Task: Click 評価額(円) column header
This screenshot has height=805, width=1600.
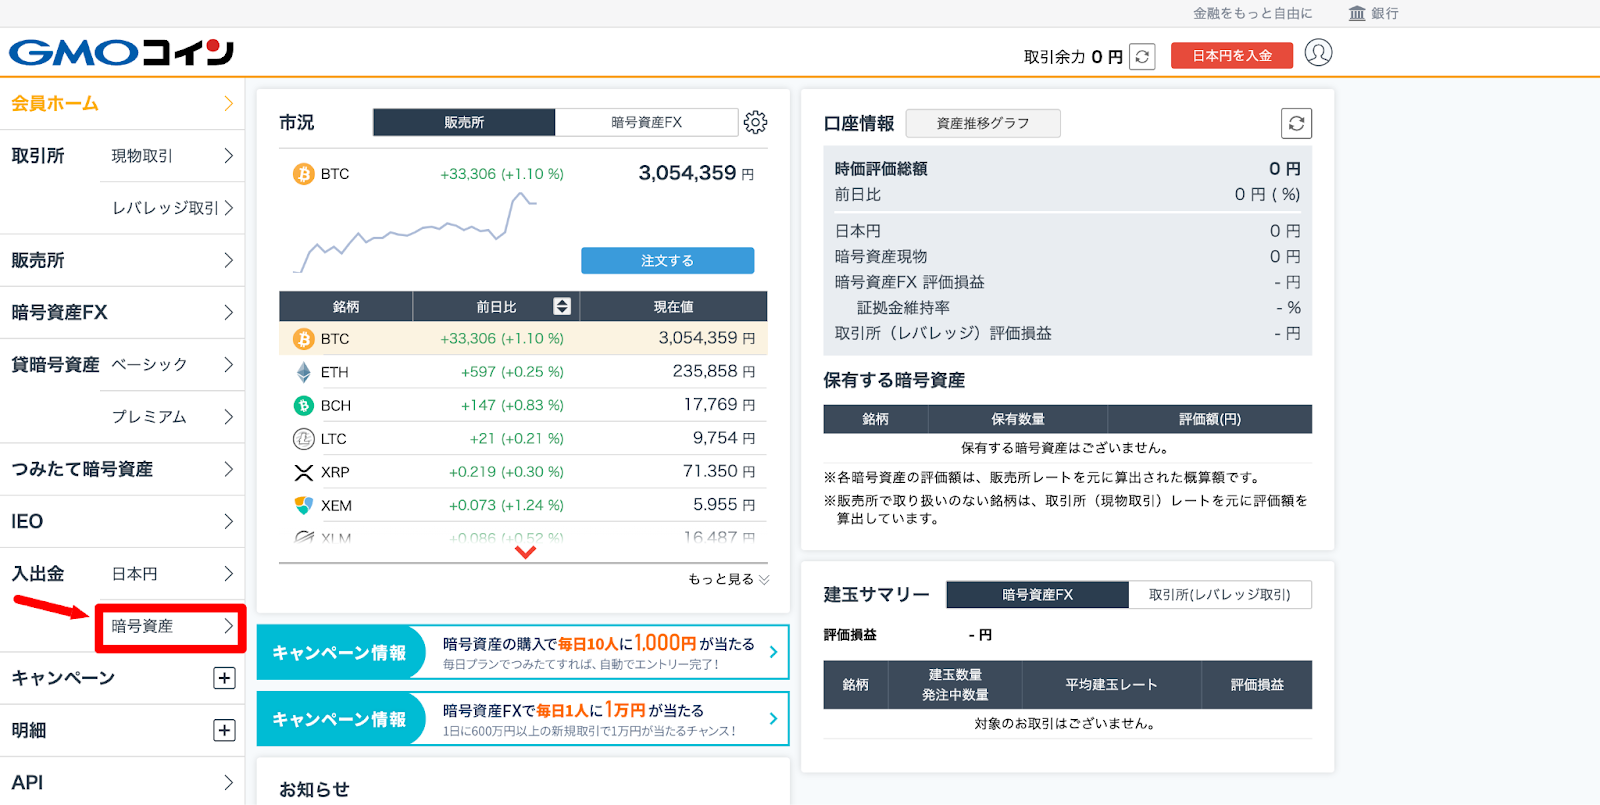Action: (x=1210, y=419)
